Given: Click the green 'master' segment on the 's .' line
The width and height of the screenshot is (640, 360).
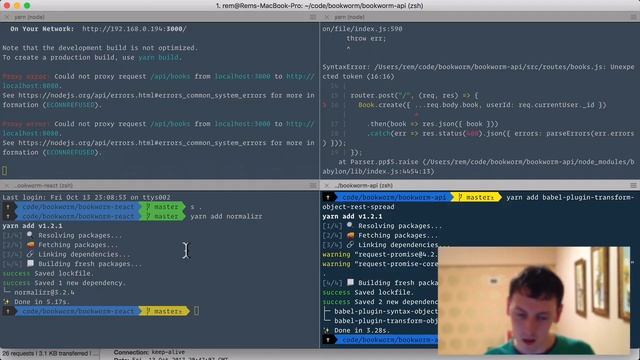Looking at the screenshot, I should [163, 207].
